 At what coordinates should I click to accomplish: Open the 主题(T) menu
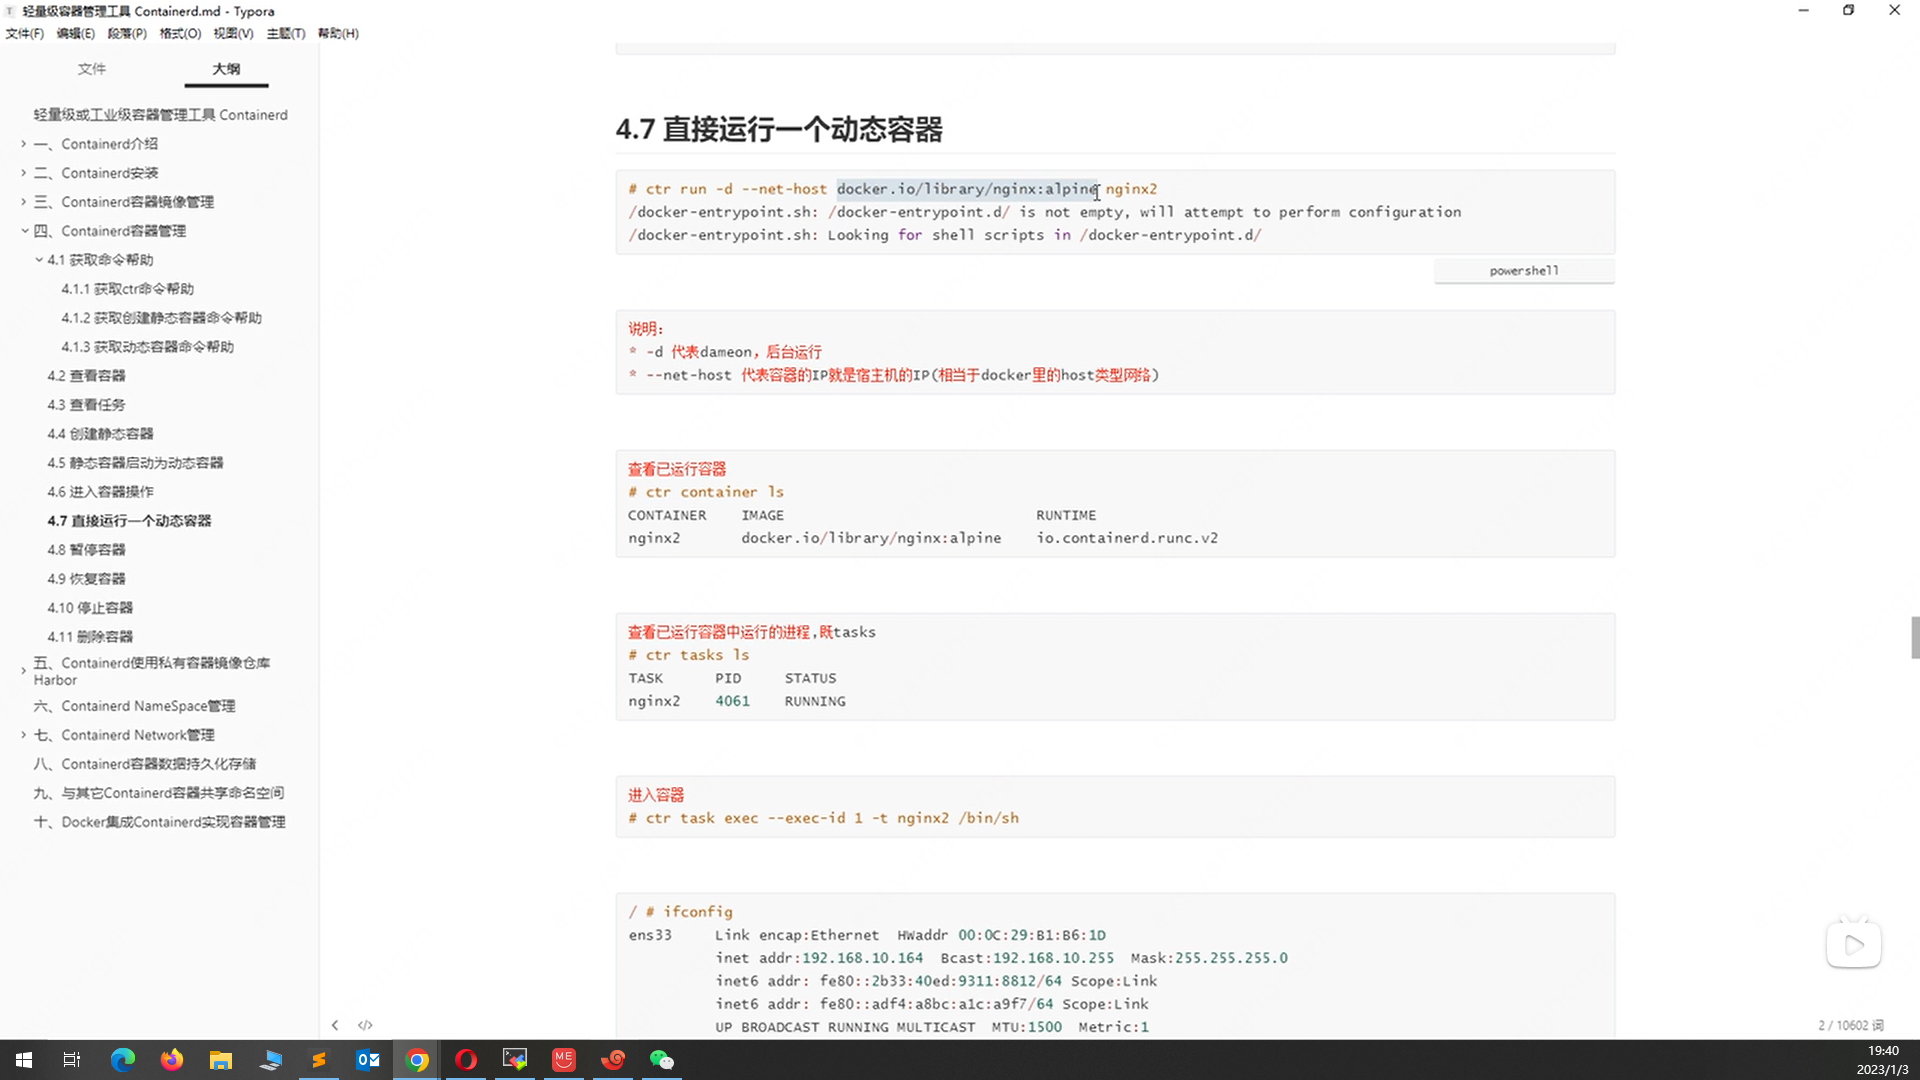[285, 33]
